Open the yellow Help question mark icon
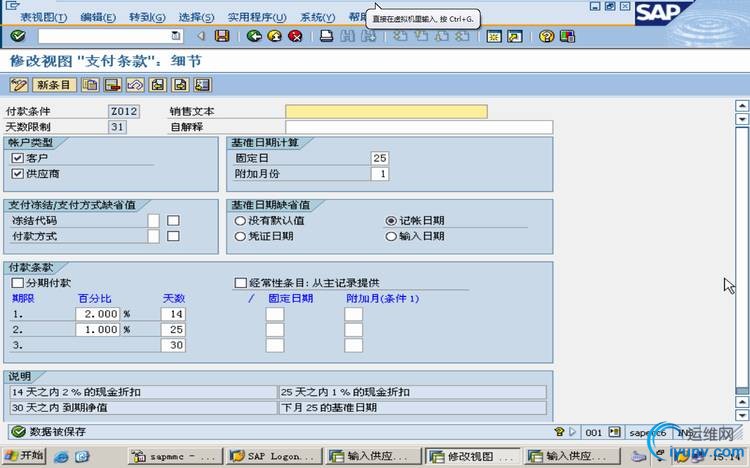This screenshot has height=468, width=750. pyautogui.click(x=546, y=36)
